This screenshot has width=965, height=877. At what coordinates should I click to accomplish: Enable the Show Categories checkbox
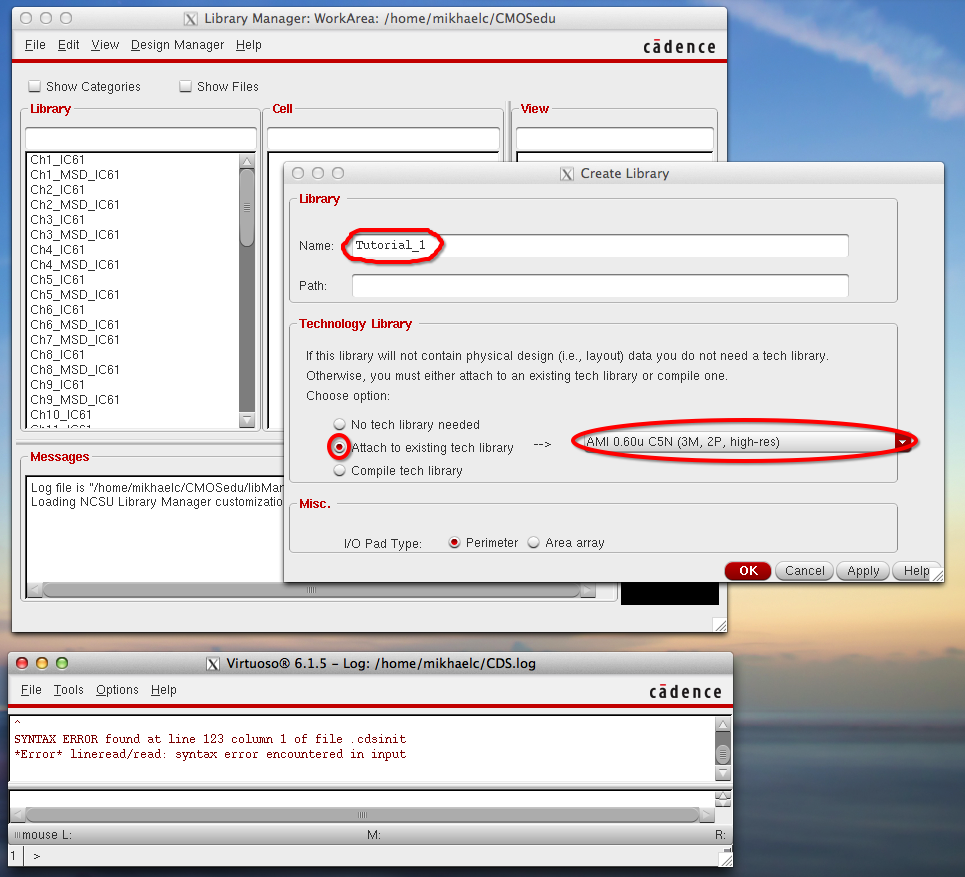pos(34,86)
